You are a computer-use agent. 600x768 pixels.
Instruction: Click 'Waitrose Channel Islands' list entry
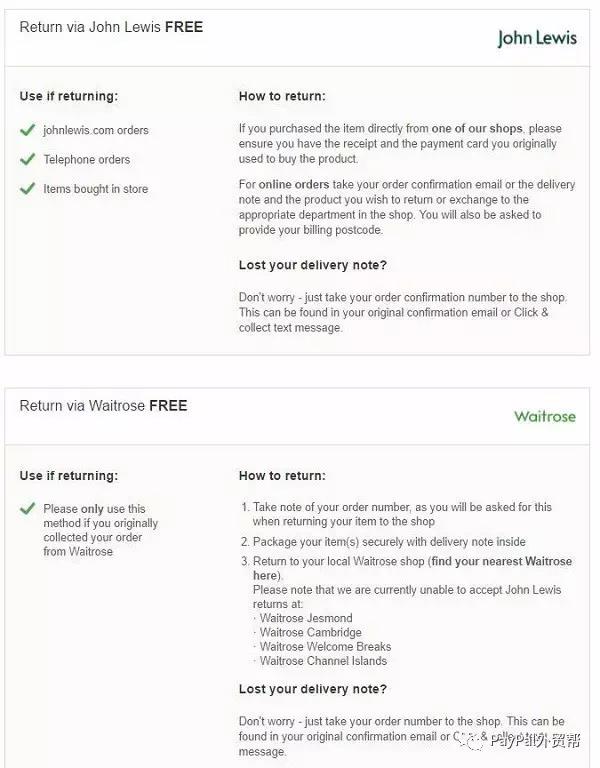[x=323, y=661]
